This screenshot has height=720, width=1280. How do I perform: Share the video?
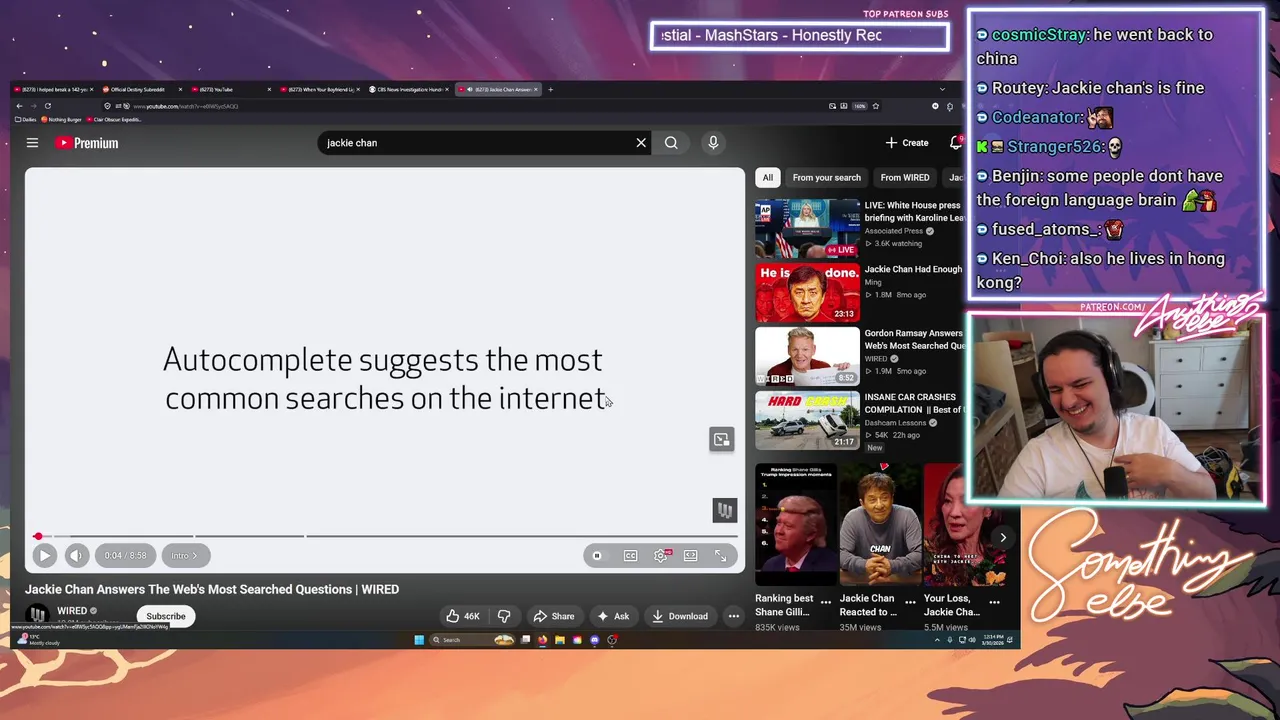click(553, 616)
